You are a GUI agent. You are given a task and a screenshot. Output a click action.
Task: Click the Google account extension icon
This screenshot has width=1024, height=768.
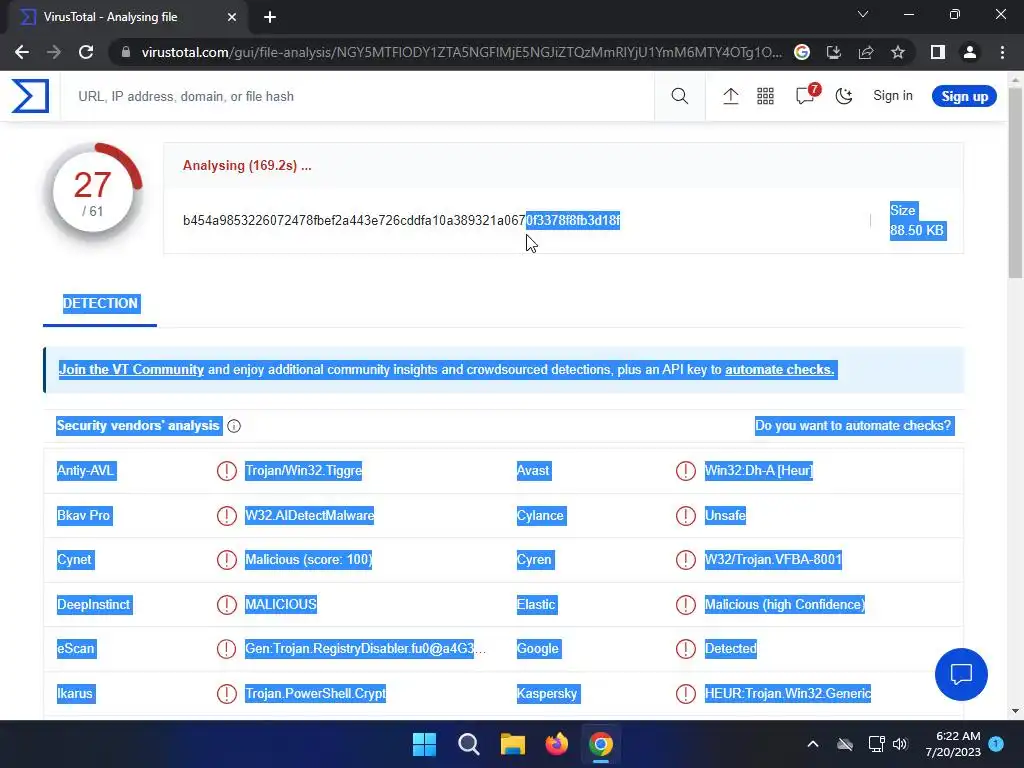tap(802, 52)
